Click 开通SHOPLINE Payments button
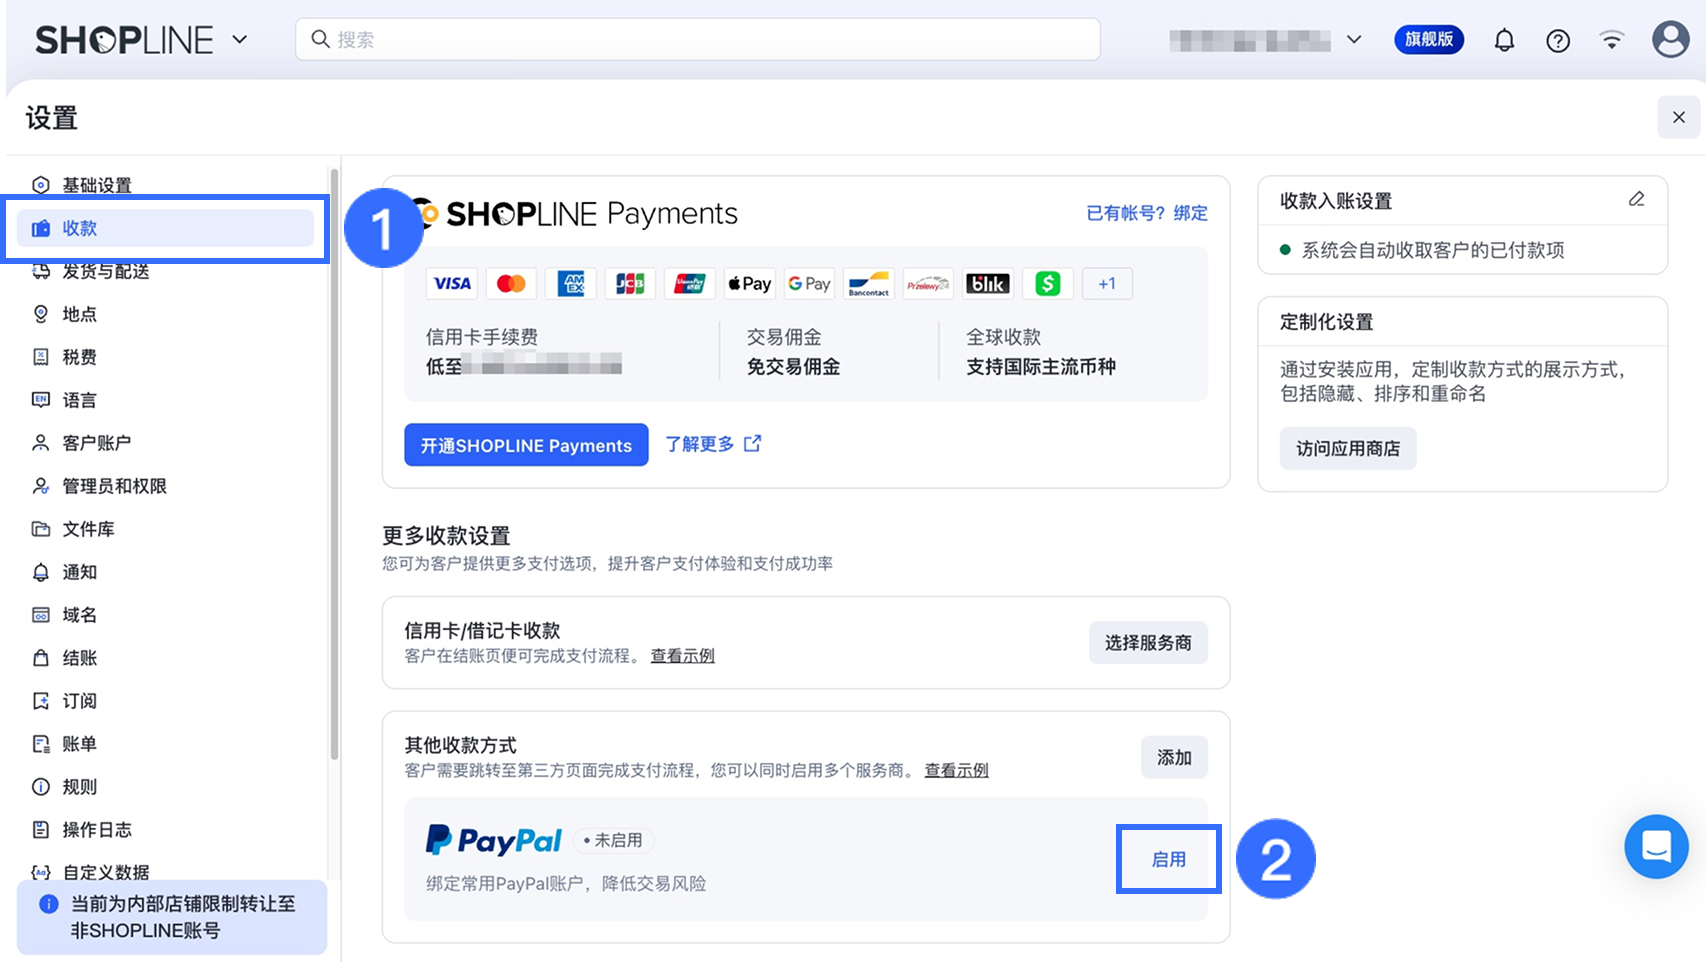 pyautogui.click(x=526, y=445)
